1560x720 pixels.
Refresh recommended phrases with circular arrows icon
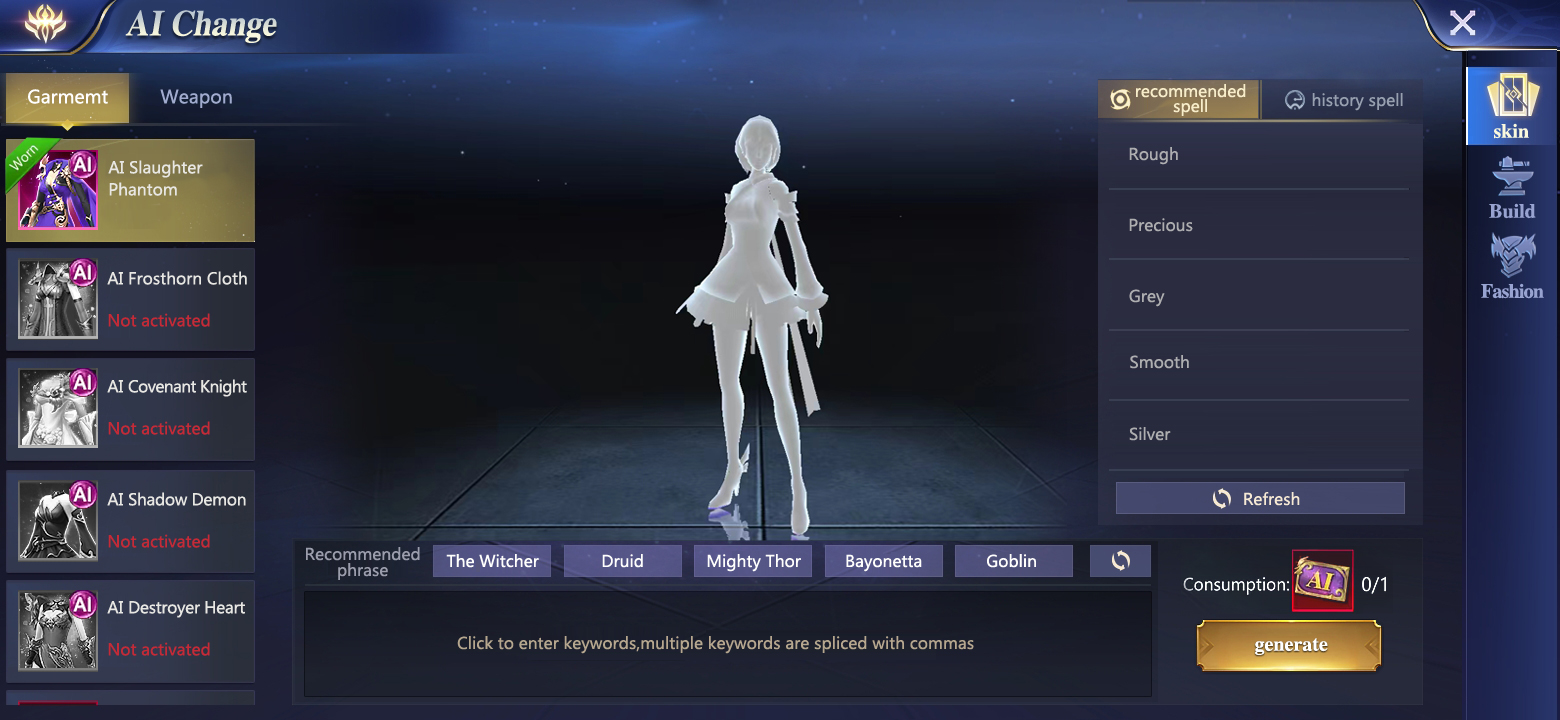click(1120, 561)
